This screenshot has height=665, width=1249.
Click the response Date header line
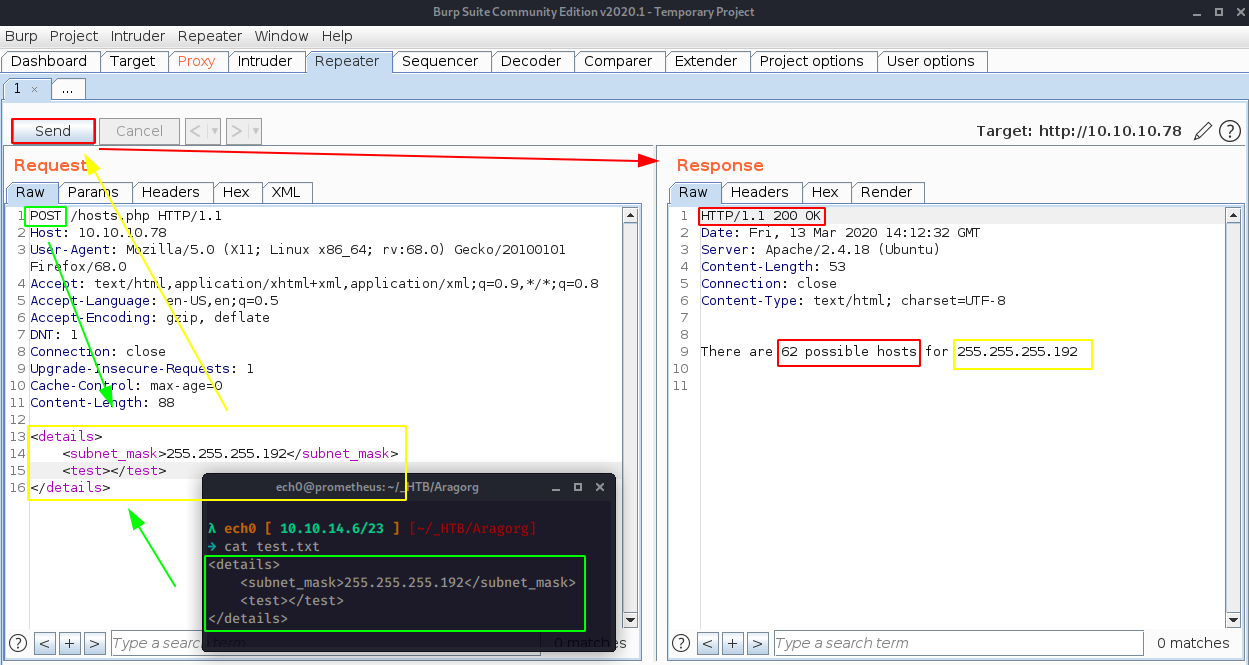click(x=841, y=232)
